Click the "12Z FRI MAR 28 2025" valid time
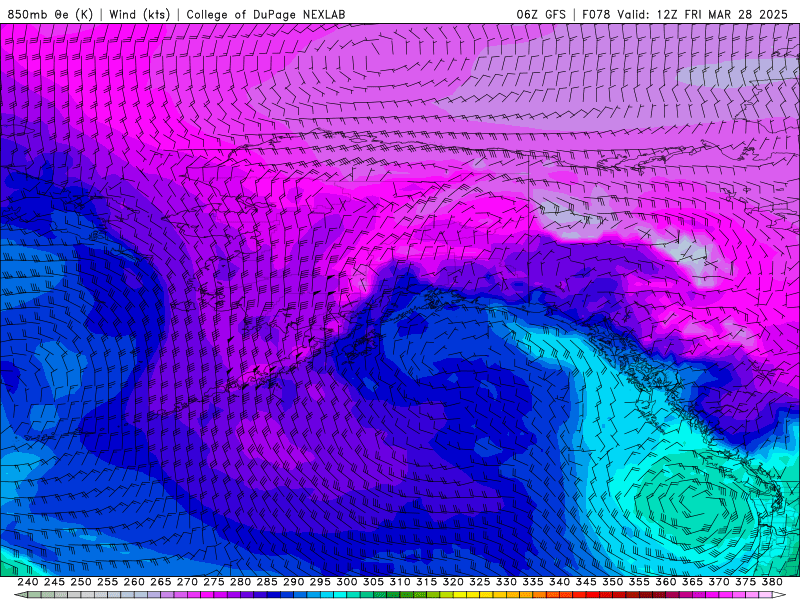 tap(722, 14)
